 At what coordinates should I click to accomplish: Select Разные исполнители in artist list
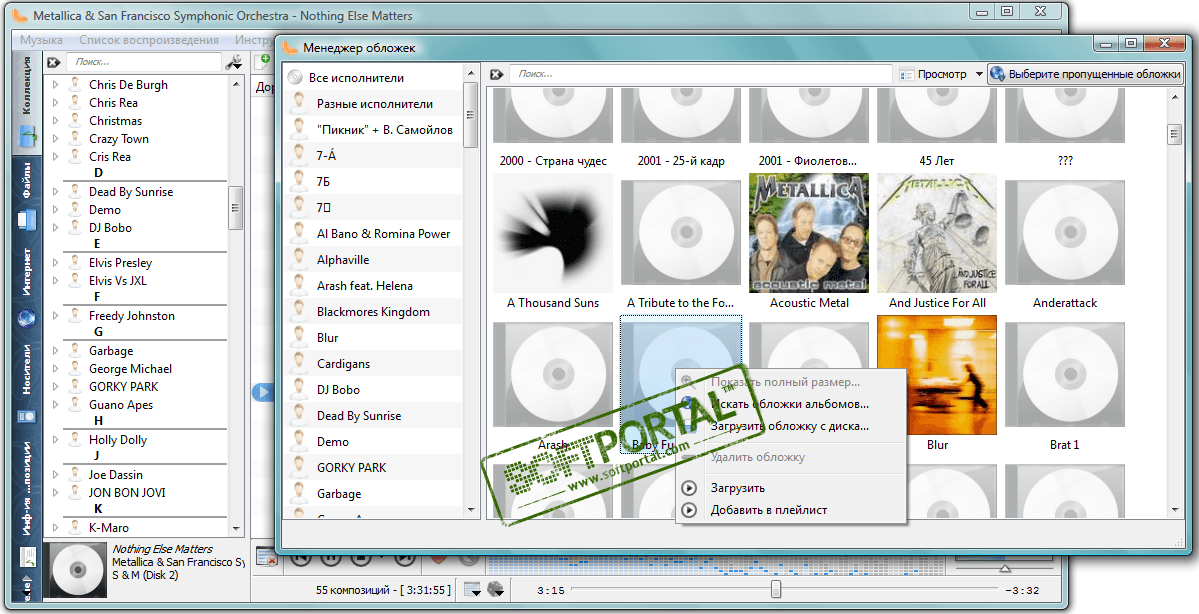tap(373, 104)
